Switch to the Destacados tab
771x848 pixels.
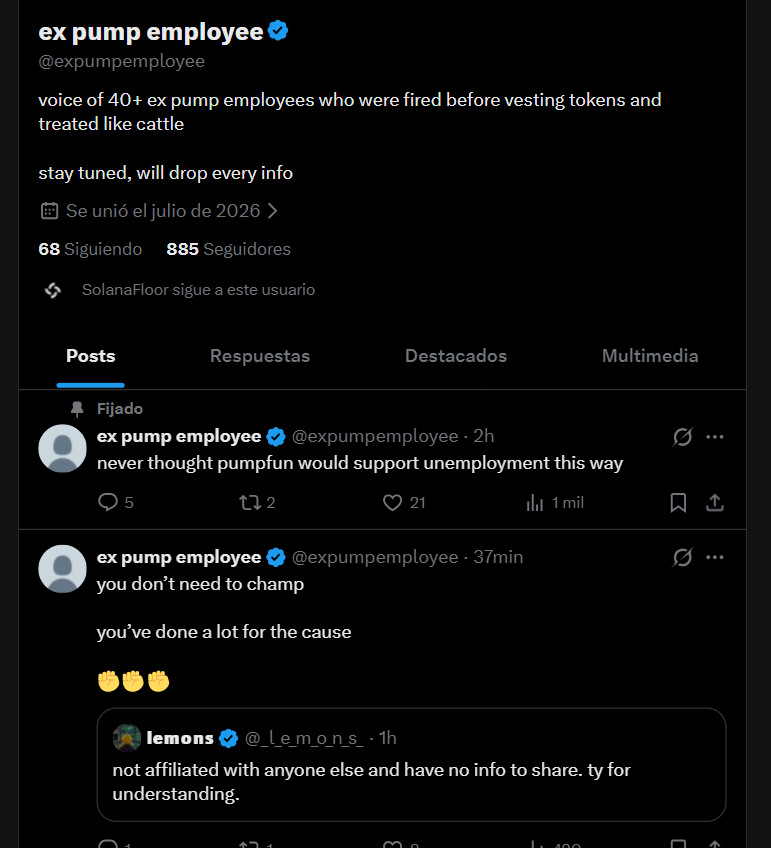click(456, 356)
